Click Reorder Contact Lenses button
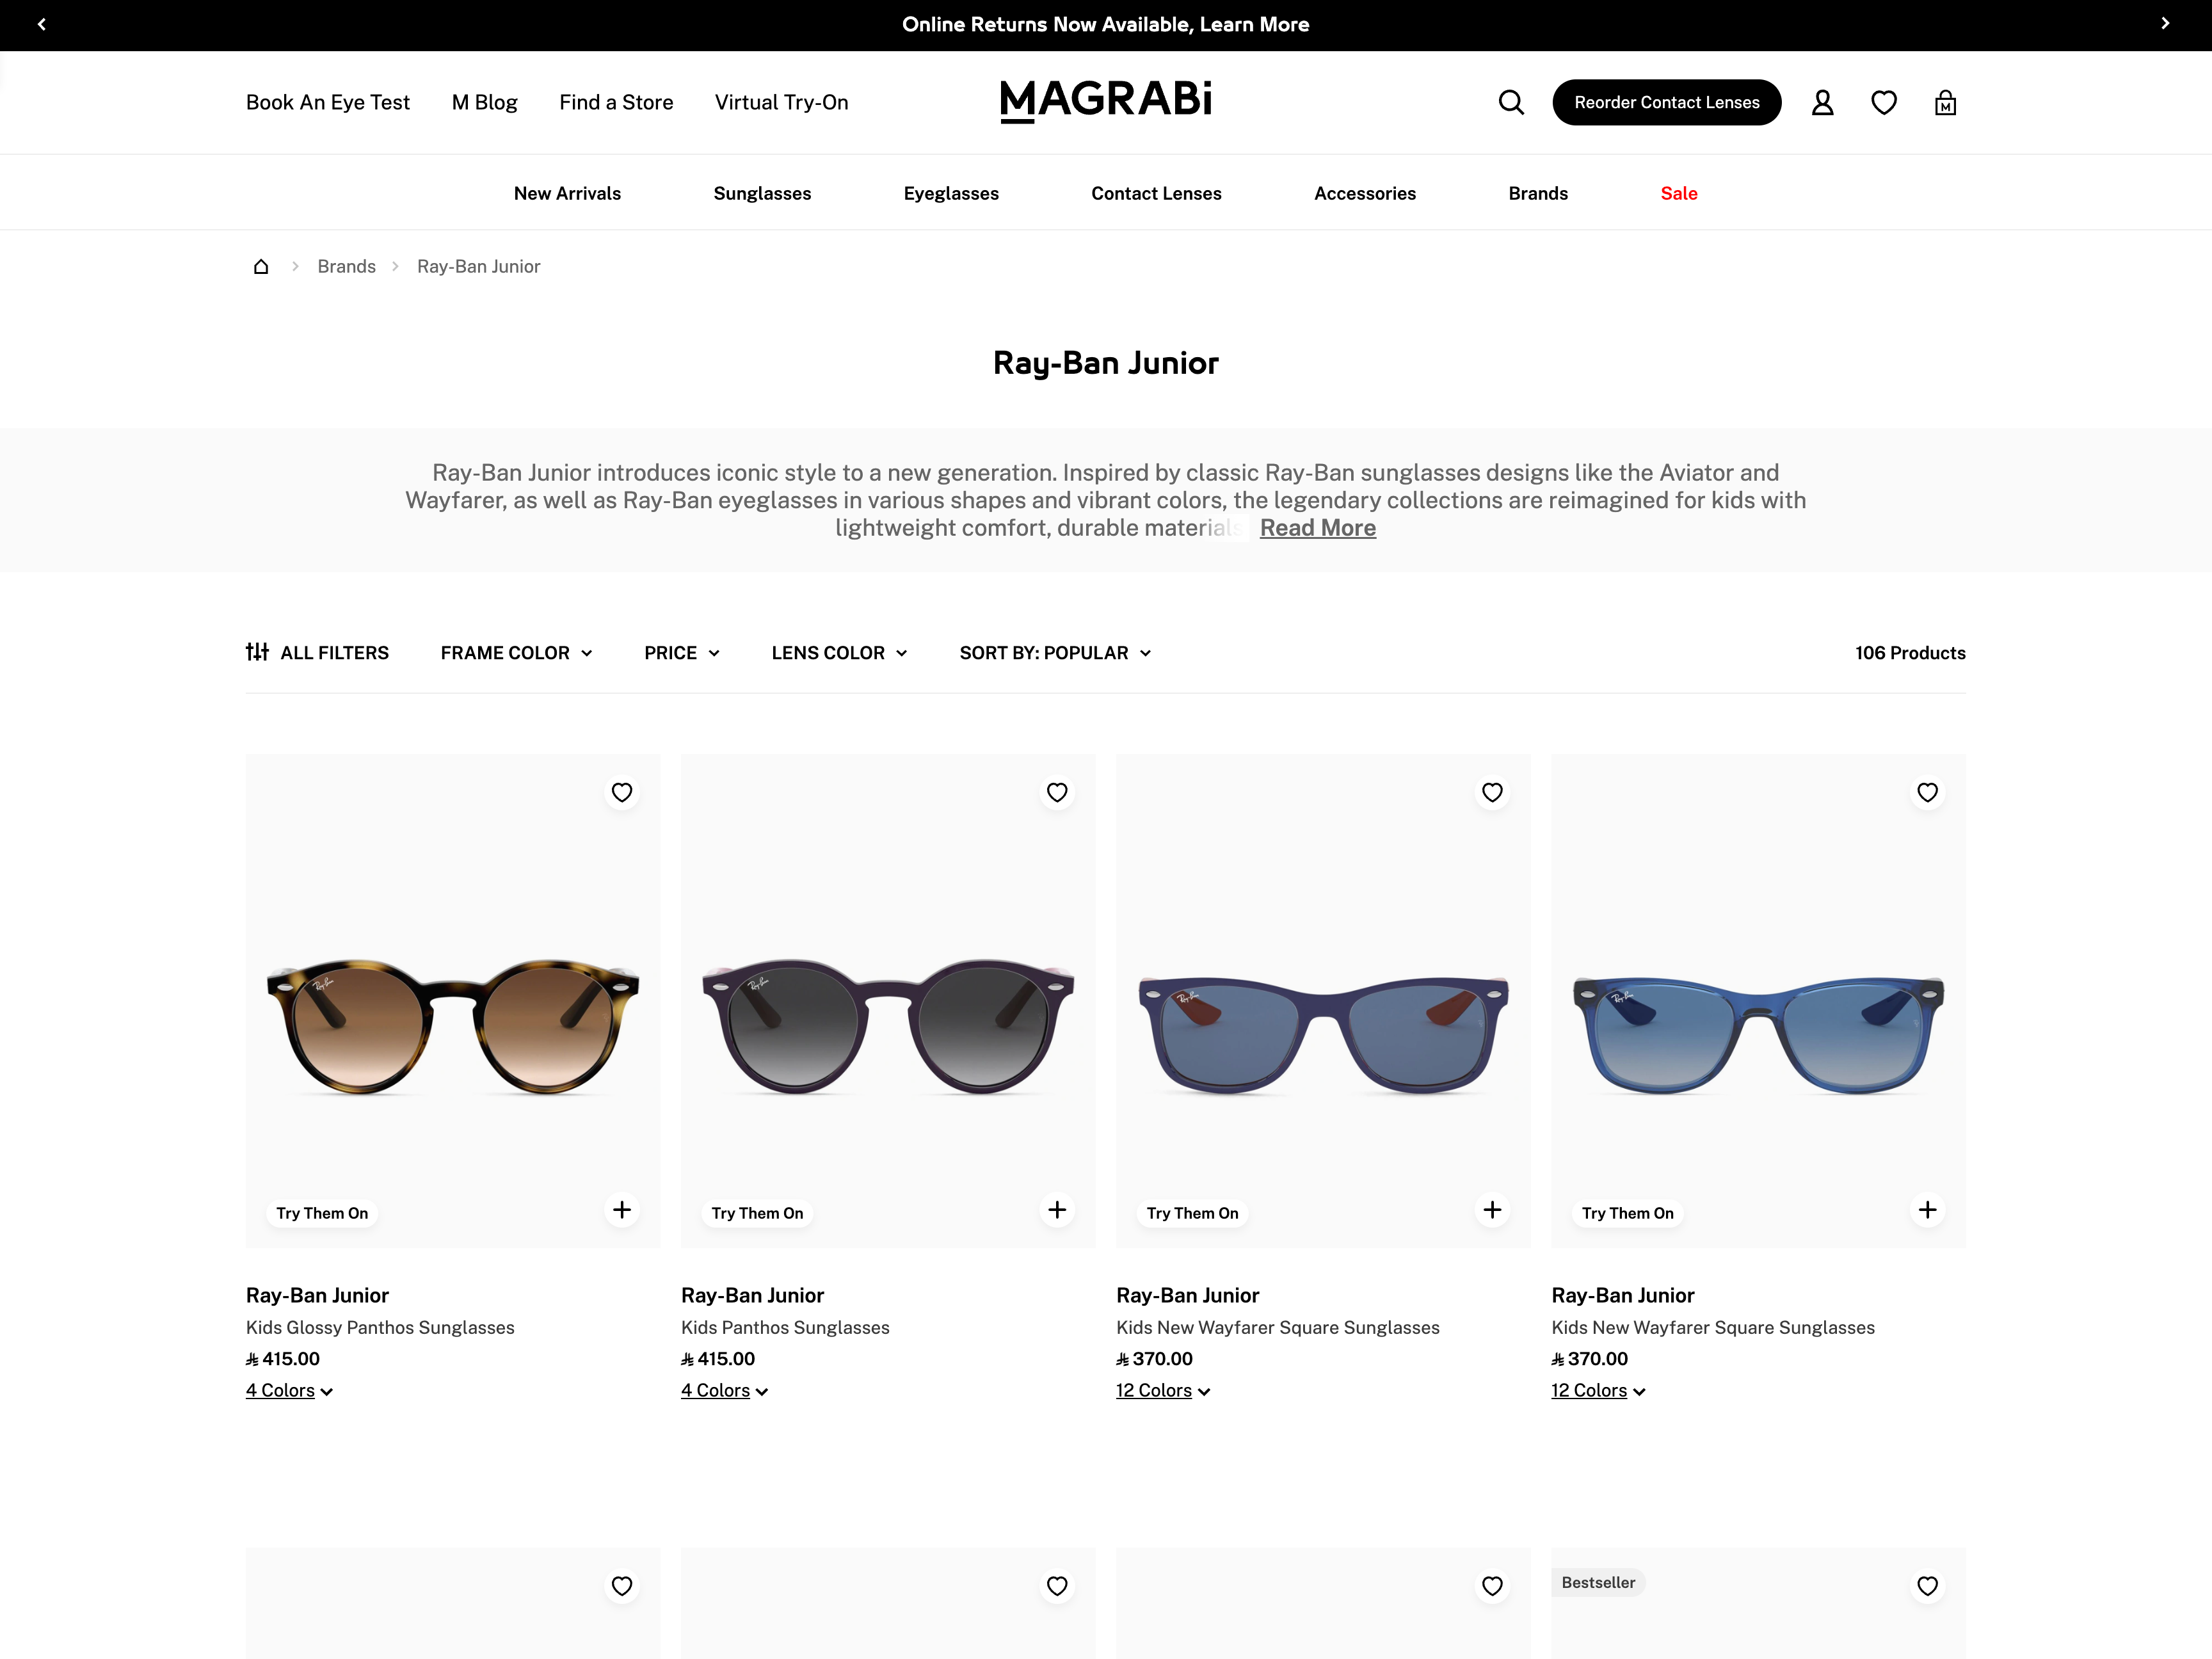 1666,102
